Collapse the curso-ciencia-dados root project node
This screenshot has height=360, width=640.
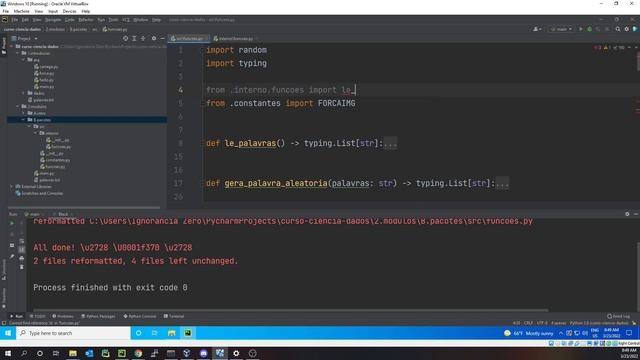pyautogui.click(x=12, y=47)
